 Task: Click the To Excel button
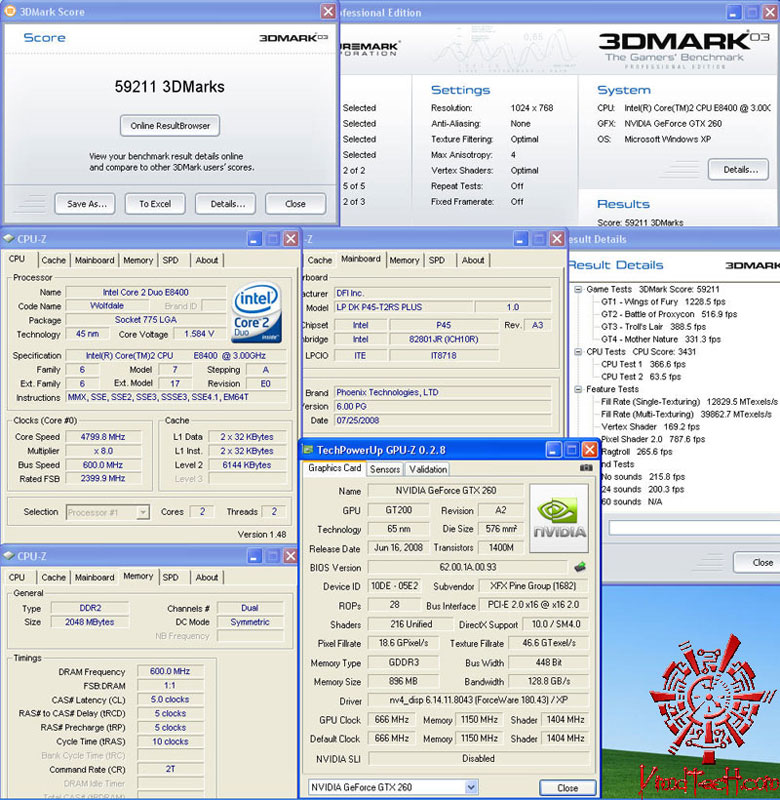[155, 204]
